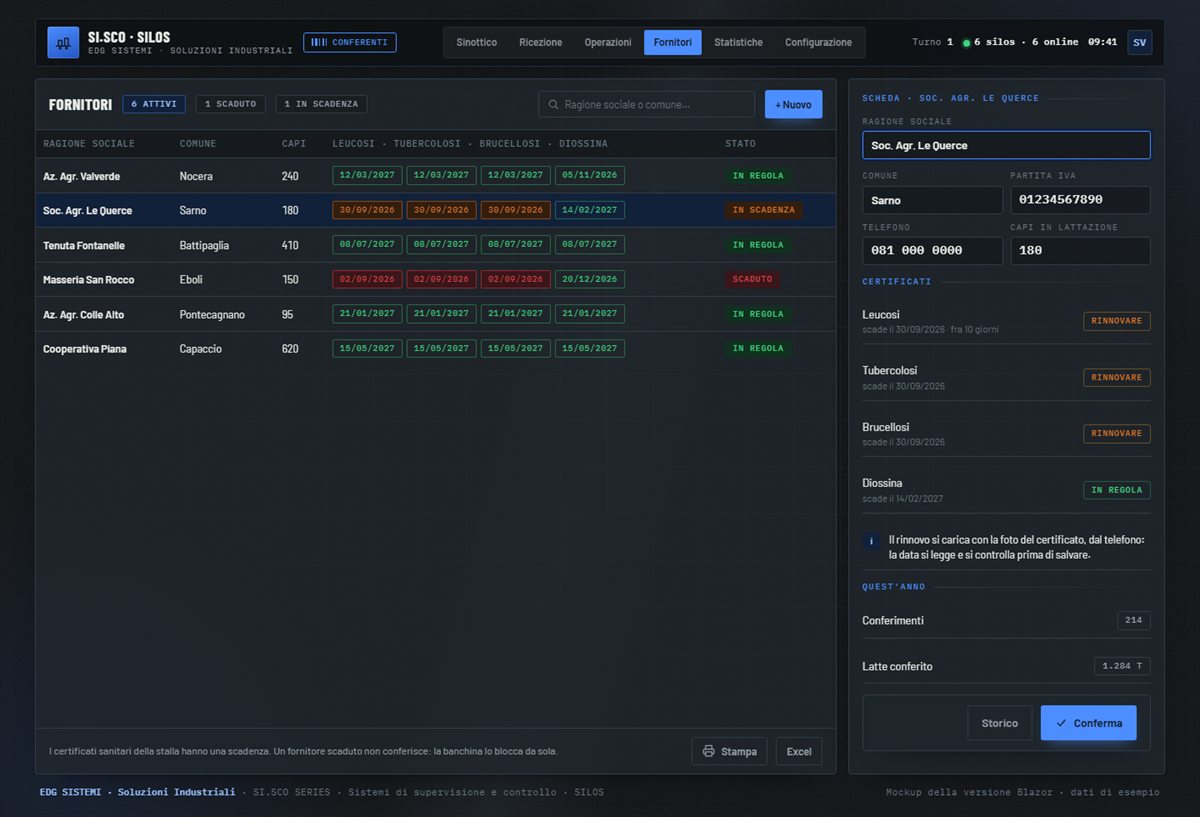Toggle the 6 Attivi filter chip
This screenshot has height=817, width=1200.
coord(154,104)
